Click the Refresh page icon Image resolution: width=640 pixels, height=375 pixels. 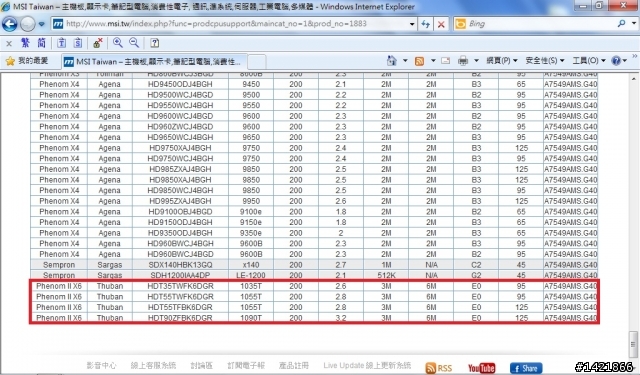pos(426,24)
